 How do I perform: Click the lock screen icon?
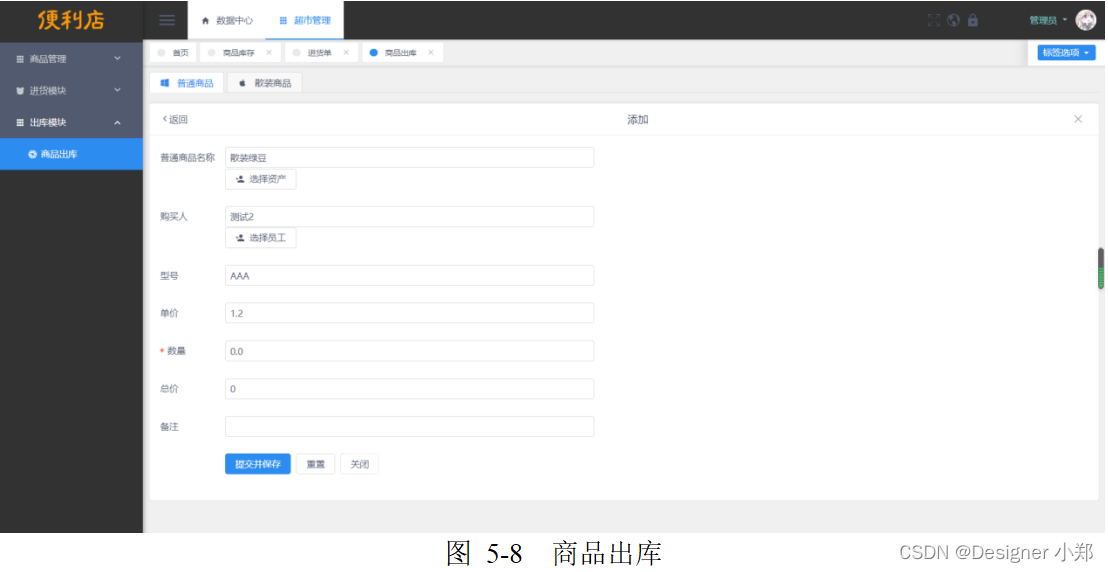point(973,21)
